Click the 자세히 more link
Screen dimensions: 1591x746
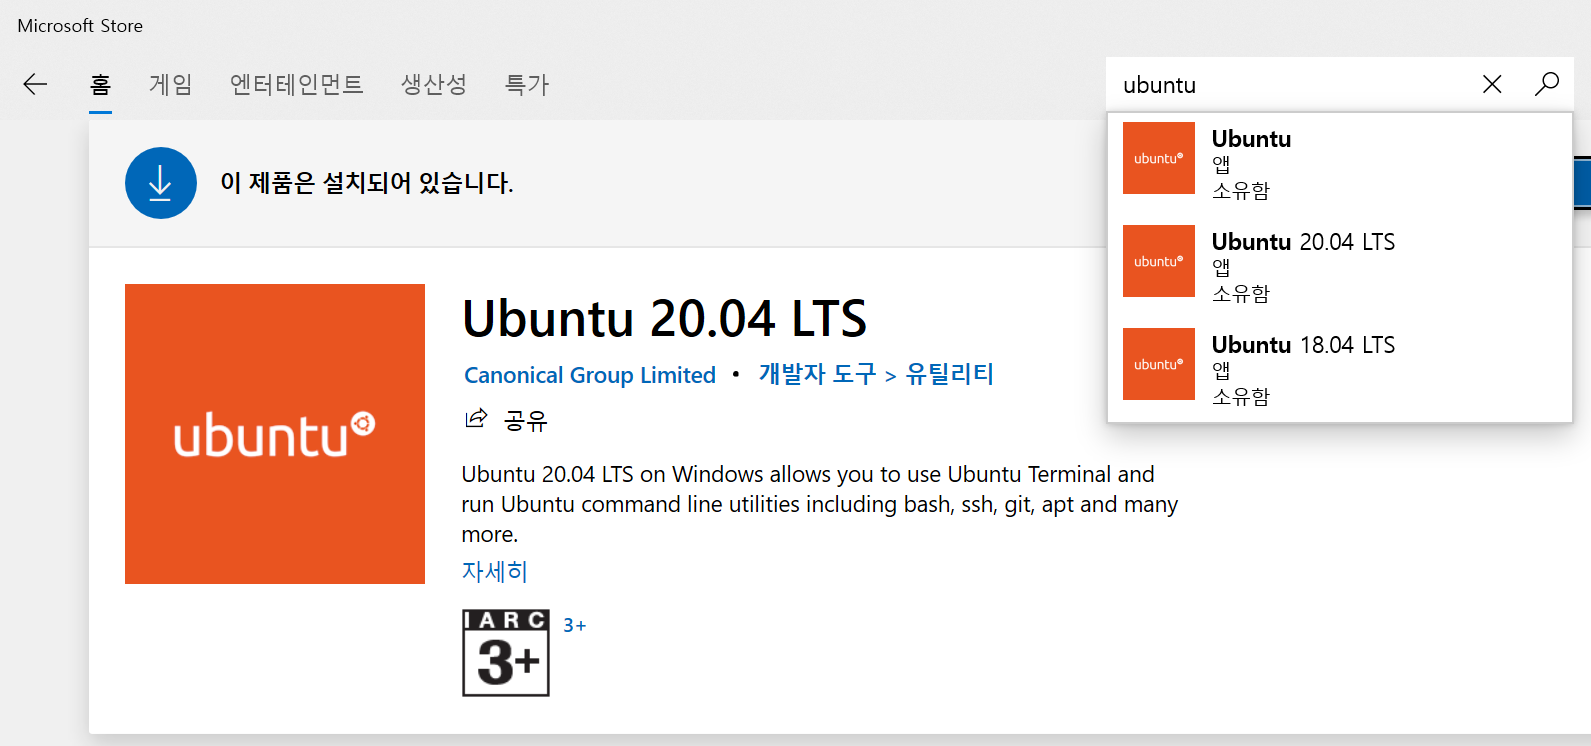tap(494, 572)
